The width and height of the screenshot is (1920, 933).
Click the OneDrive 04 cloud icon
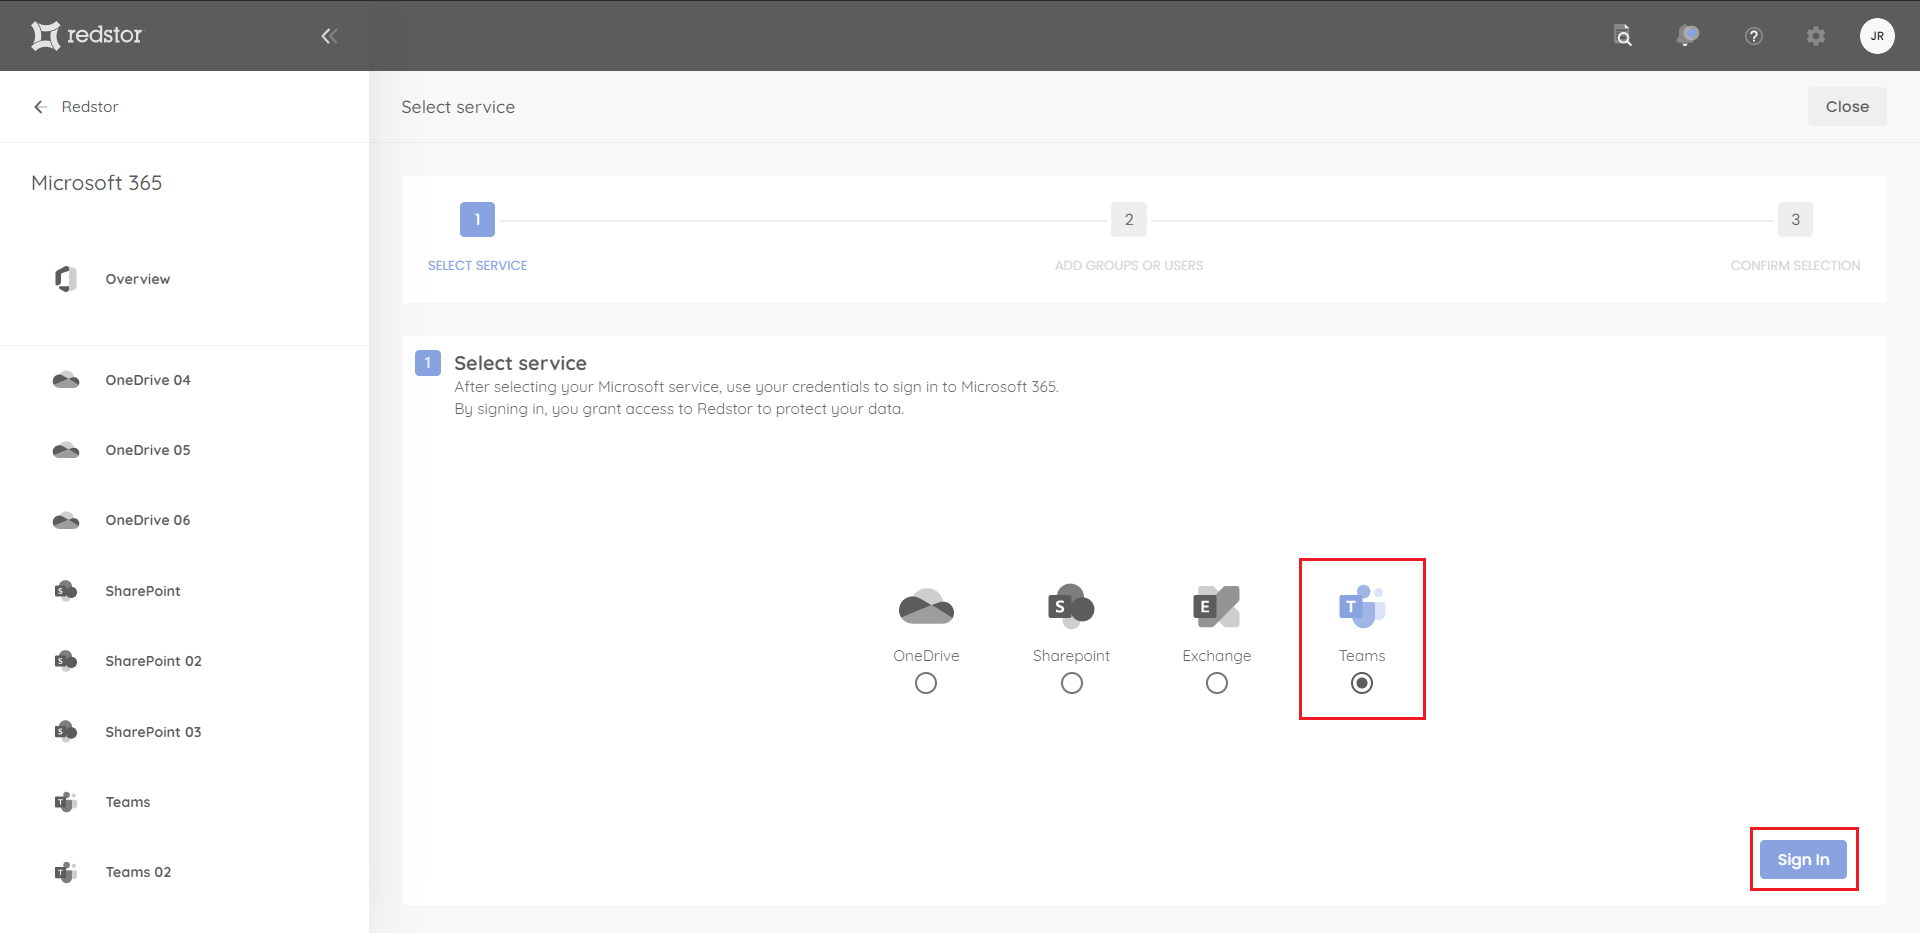pyautogui.click(x=66, y=380)
